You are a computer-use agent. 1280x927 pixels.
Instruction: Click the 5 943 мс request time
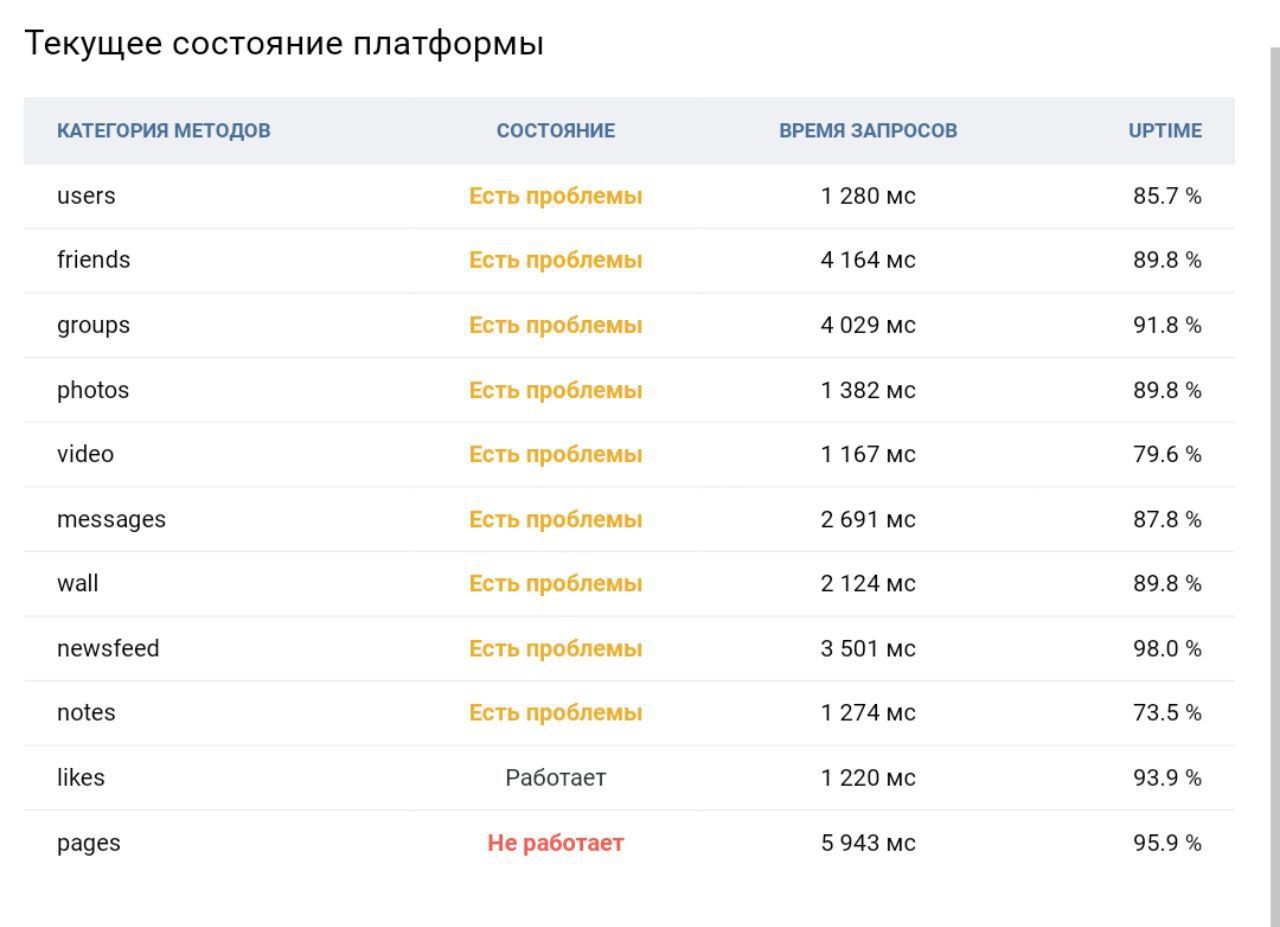(868, 843)
